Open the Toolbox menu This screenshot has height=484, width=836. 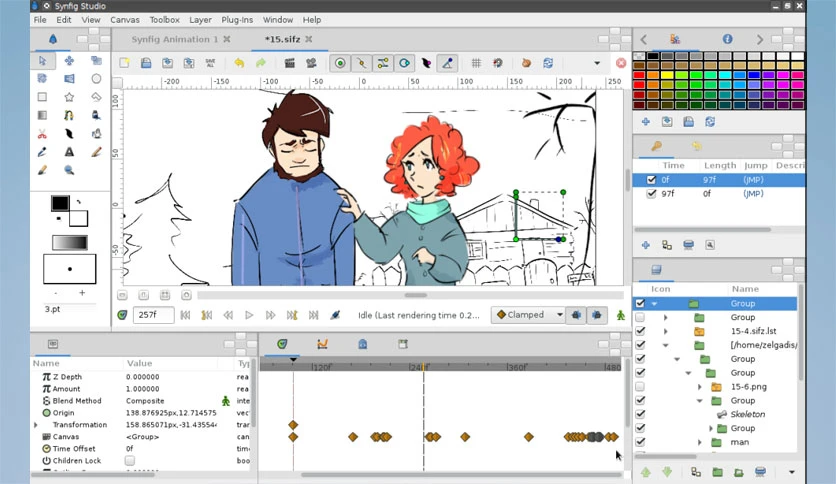(x=164, y=20)
